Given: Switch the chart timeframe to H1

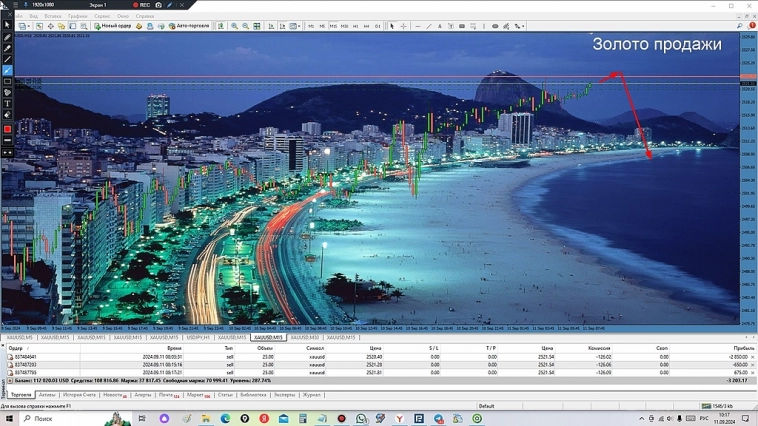Looking at the screenshot, I should point(355,26).
